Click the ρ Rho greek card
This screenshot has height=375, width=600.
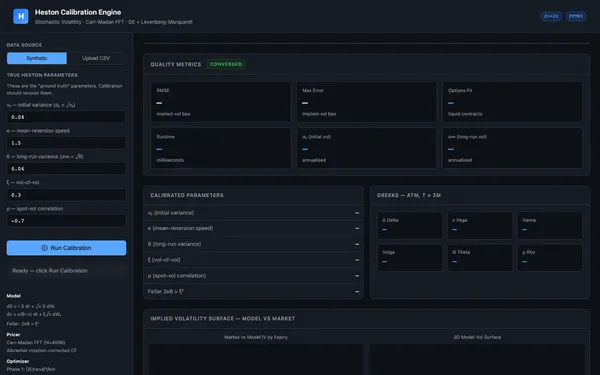(x=550, y=258)
